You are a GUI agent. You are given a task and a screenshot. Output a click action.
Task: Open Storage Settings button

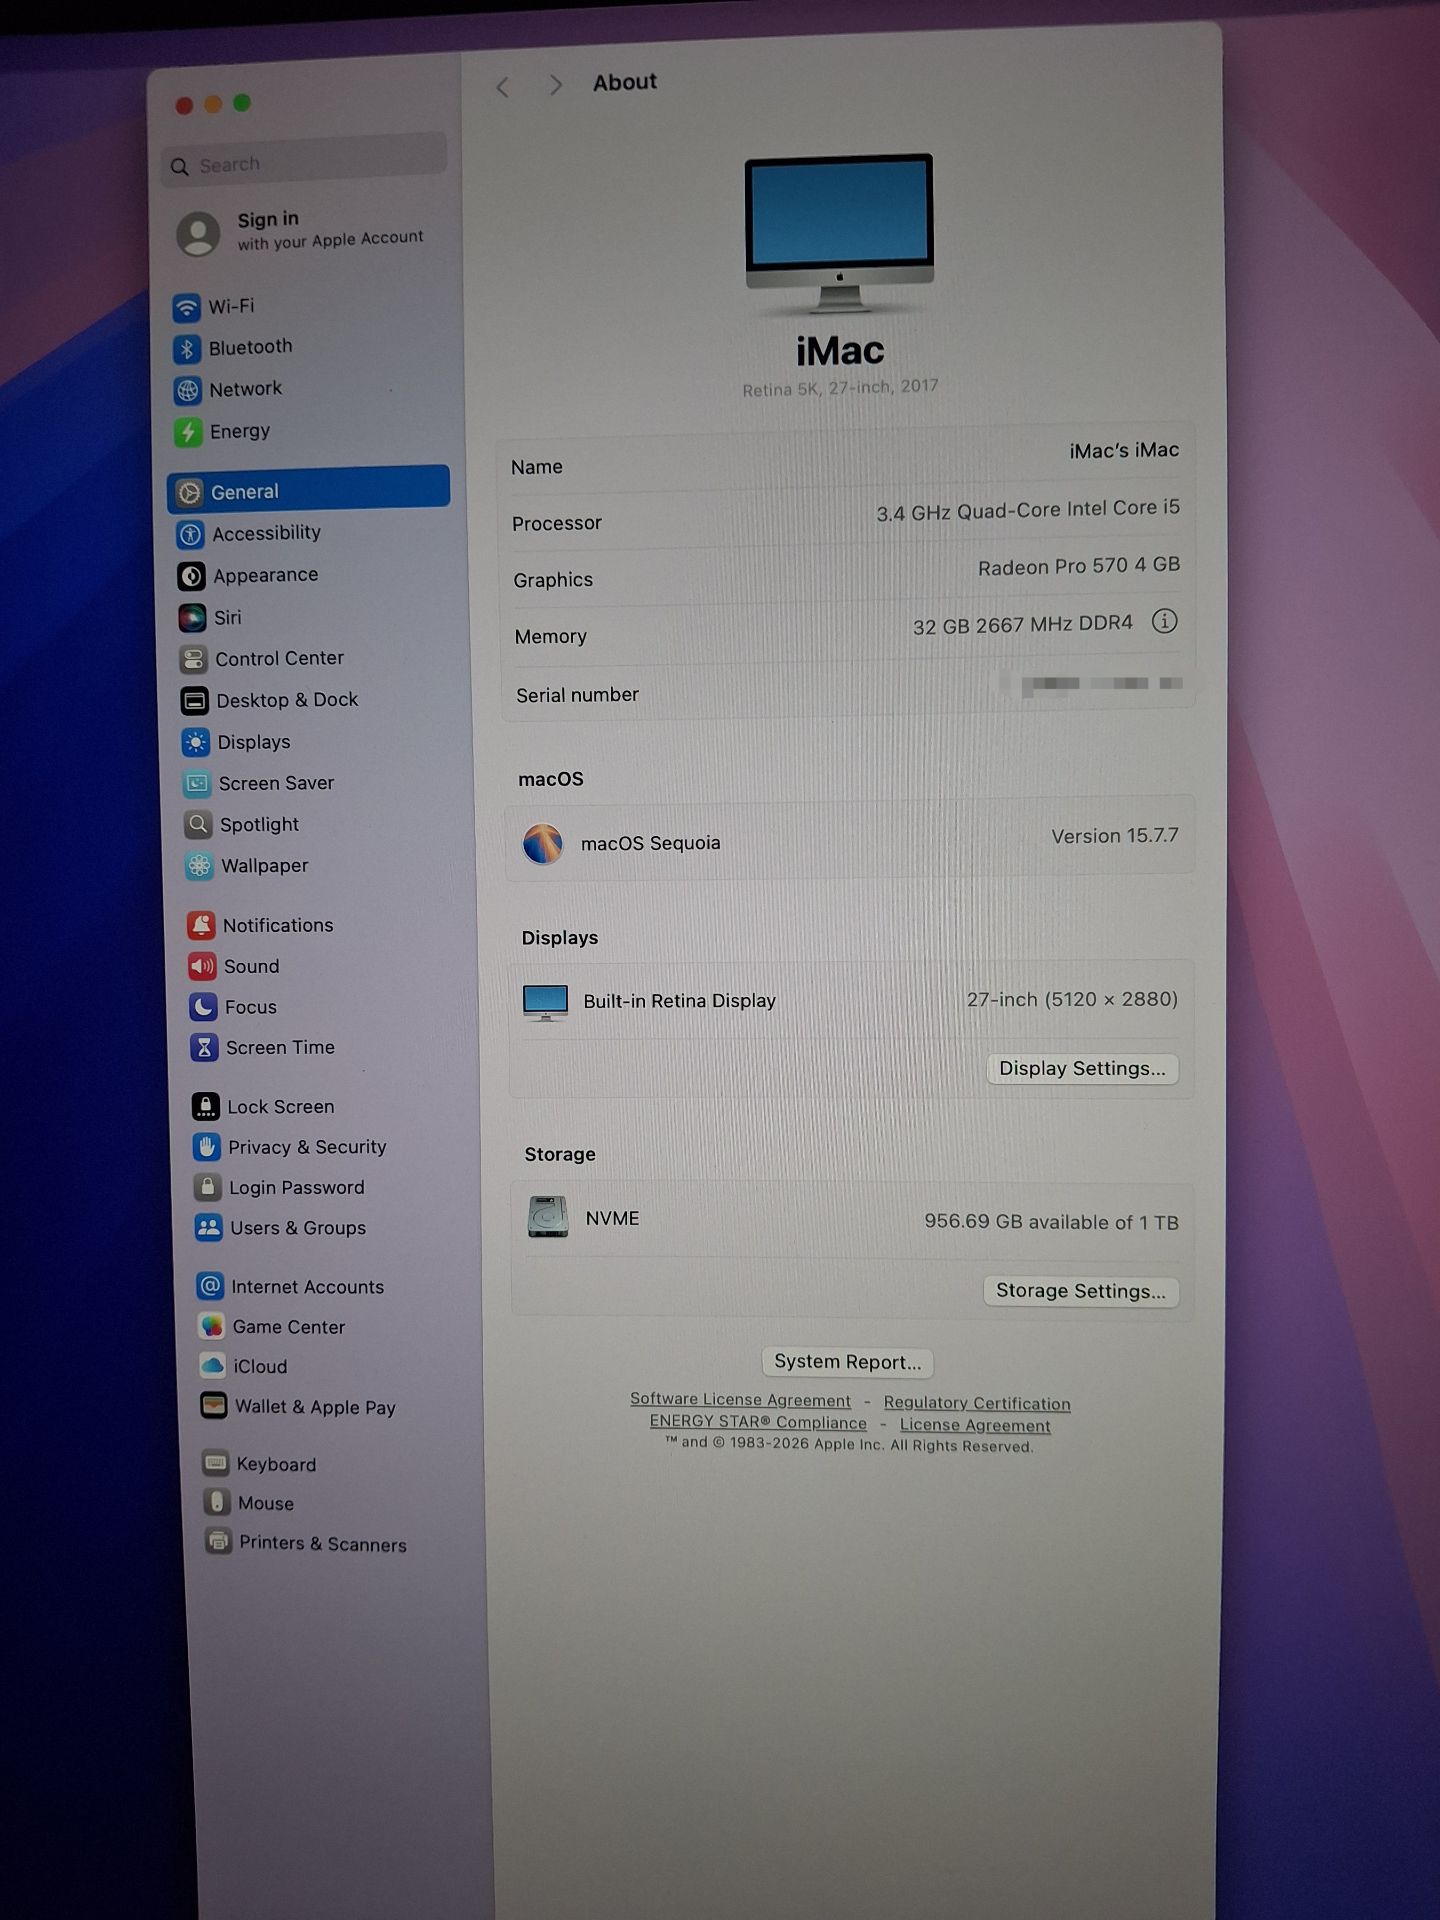pyautogui.click(x=1081, y=1291)
